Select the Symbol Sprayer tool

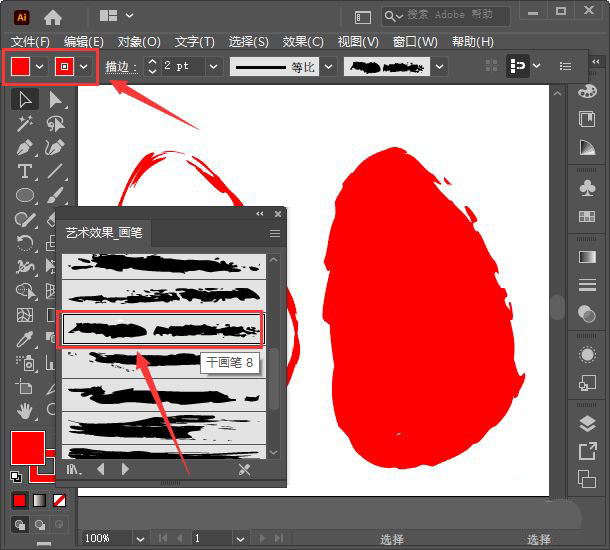(25, 363)
